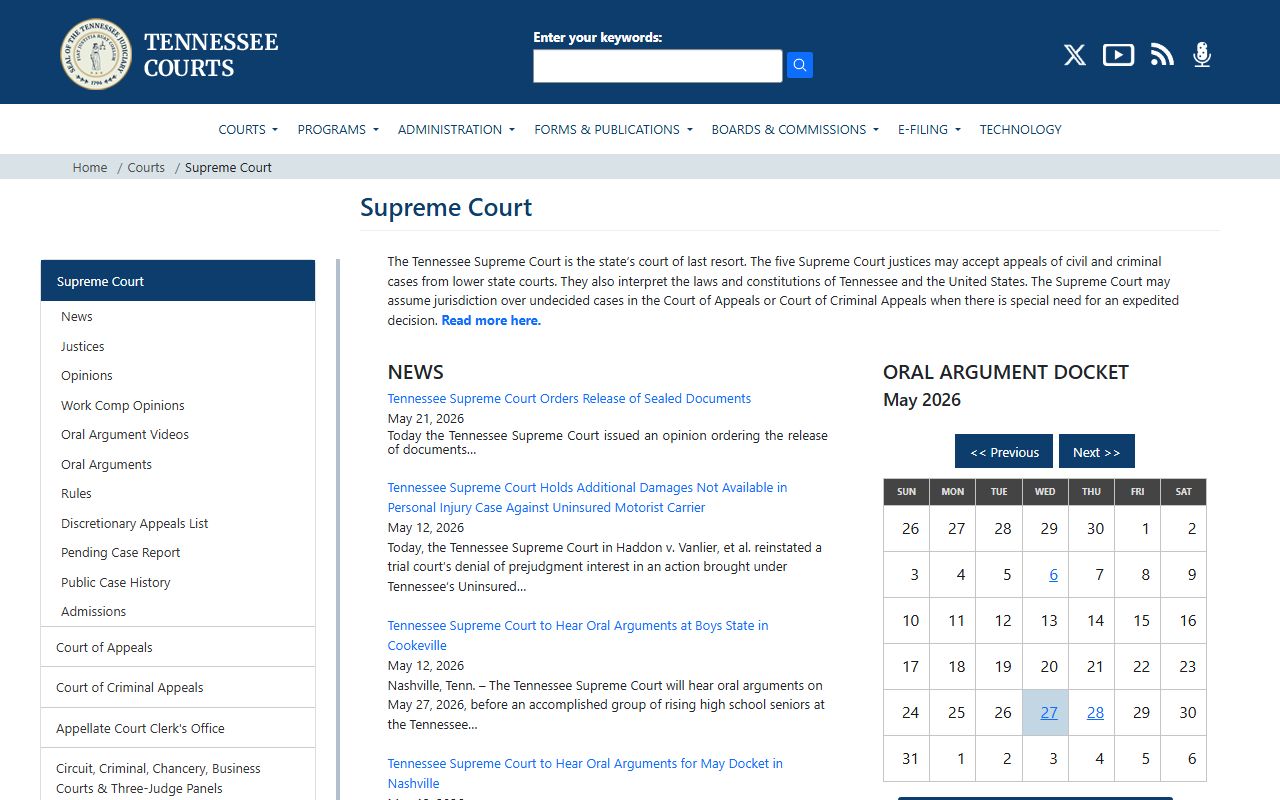Open Appellate Court Clerk's Office section

pos(178,728)
